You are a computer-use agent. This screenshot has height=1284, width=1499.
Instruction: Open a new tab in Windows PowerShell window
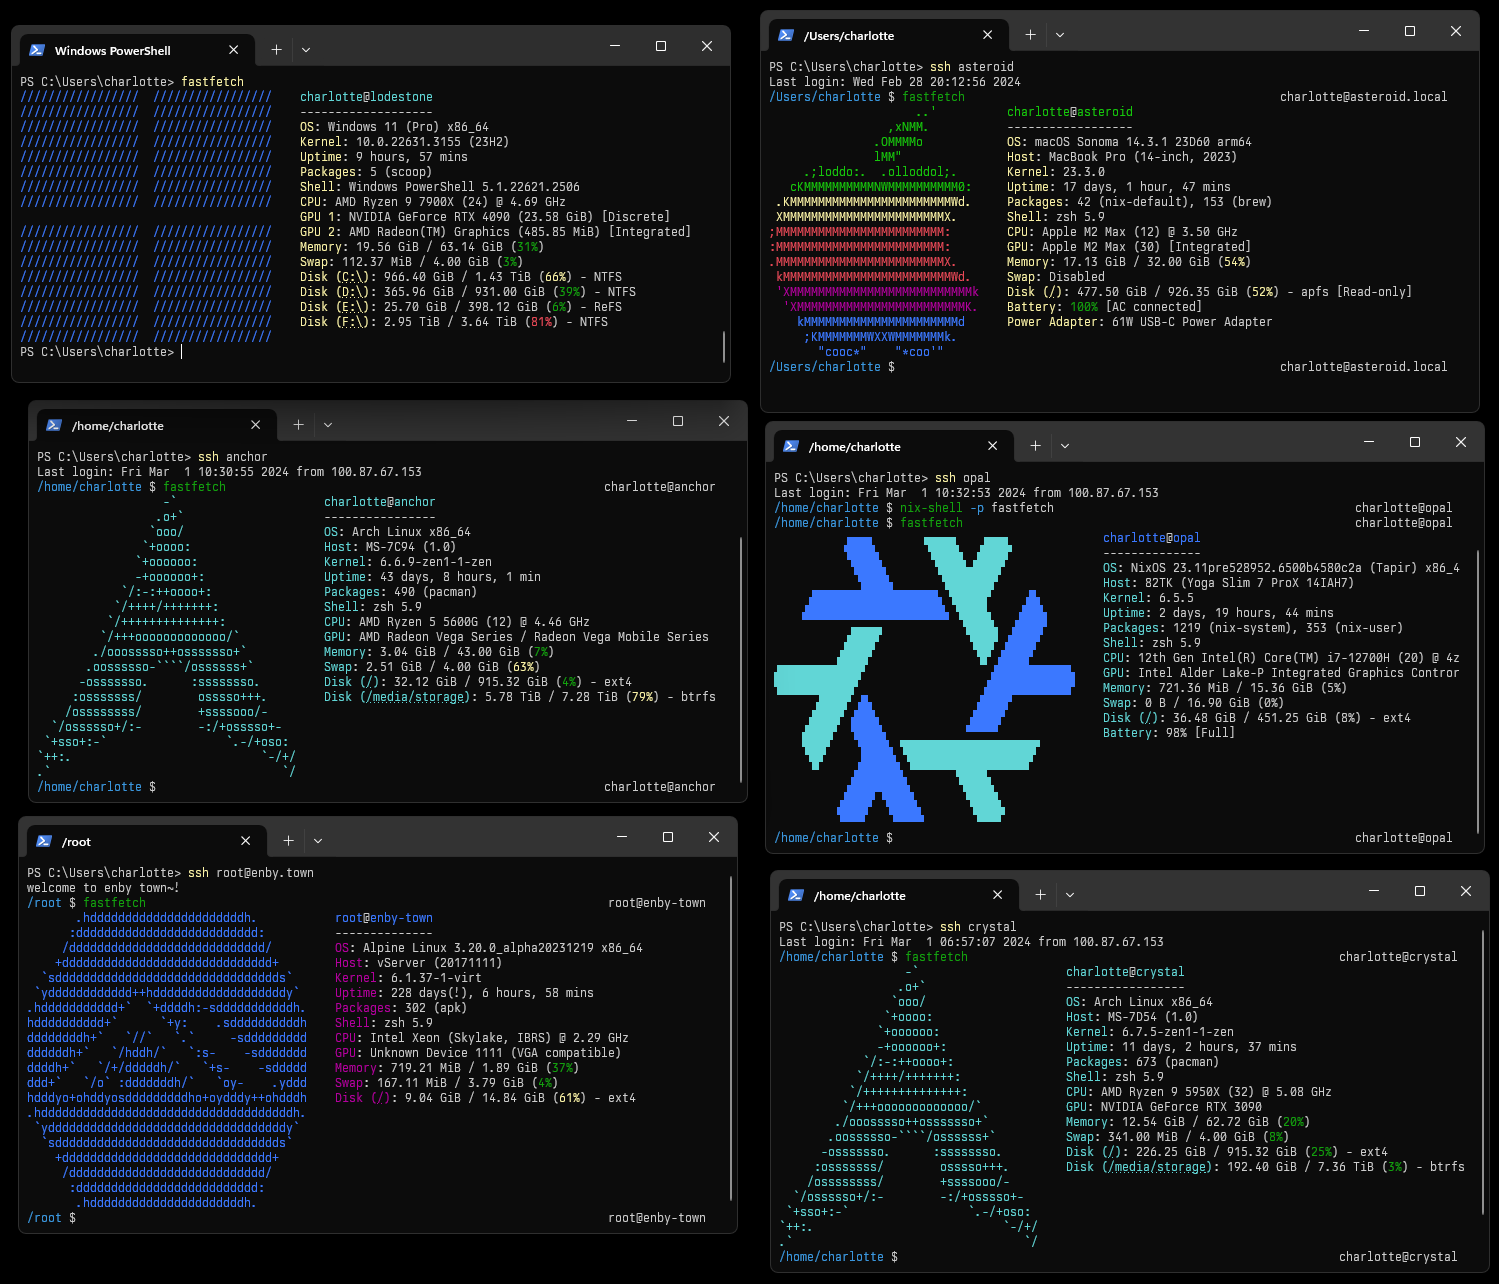(277, 50)
